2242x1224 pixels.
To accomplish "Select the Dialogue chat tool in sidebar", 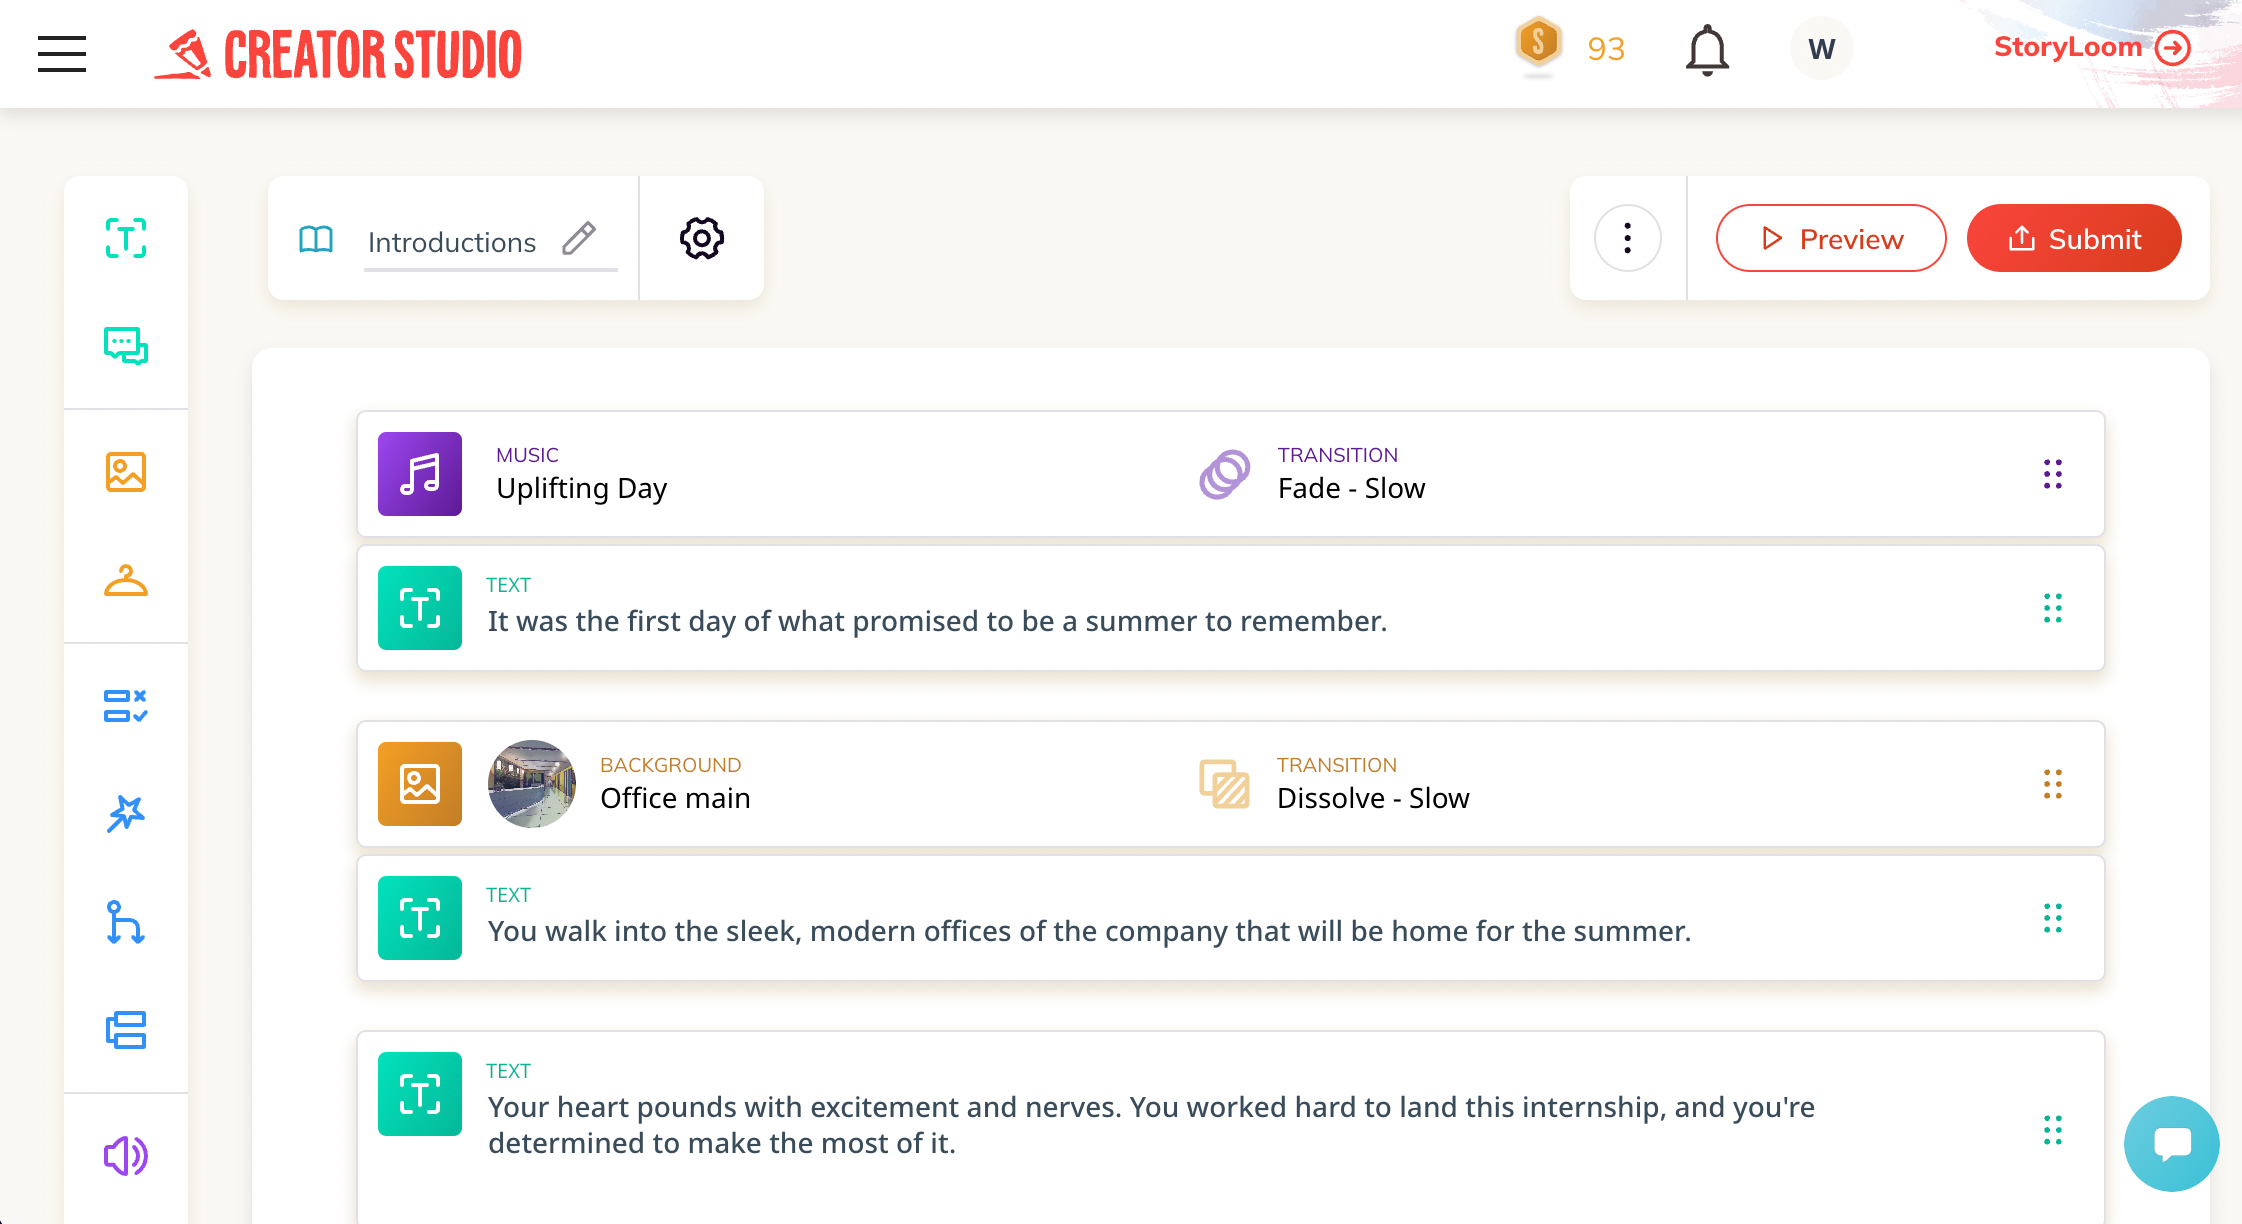I will 126,346.
